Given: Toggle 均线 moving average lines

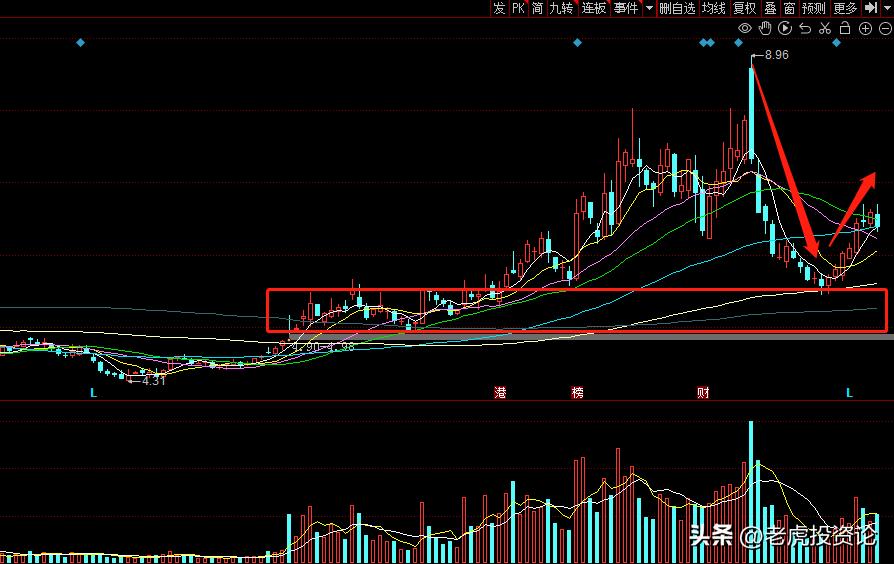Looking at the screenshot, I should pos(713,8).
